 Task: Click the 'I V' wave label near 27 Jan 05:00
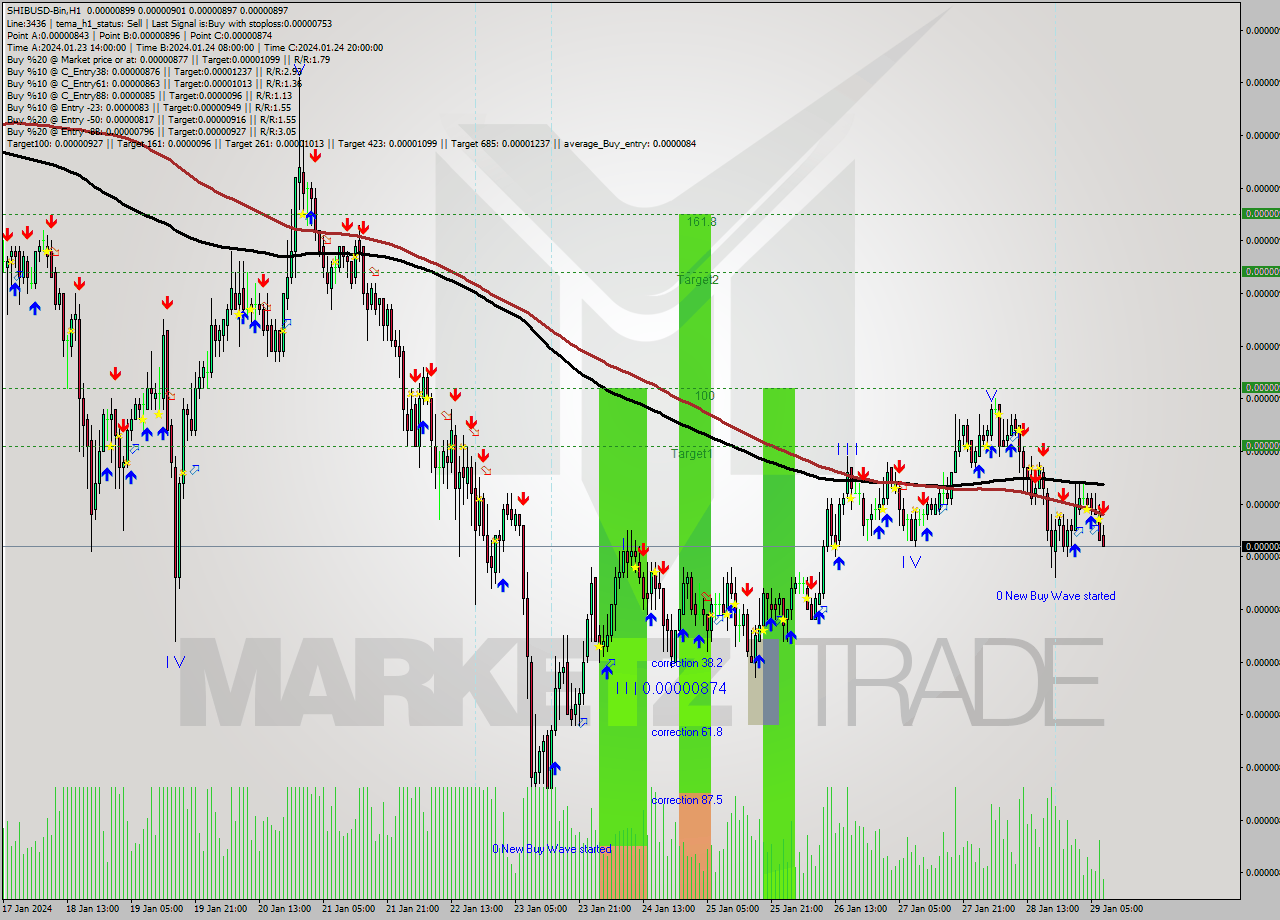point(911,562)
